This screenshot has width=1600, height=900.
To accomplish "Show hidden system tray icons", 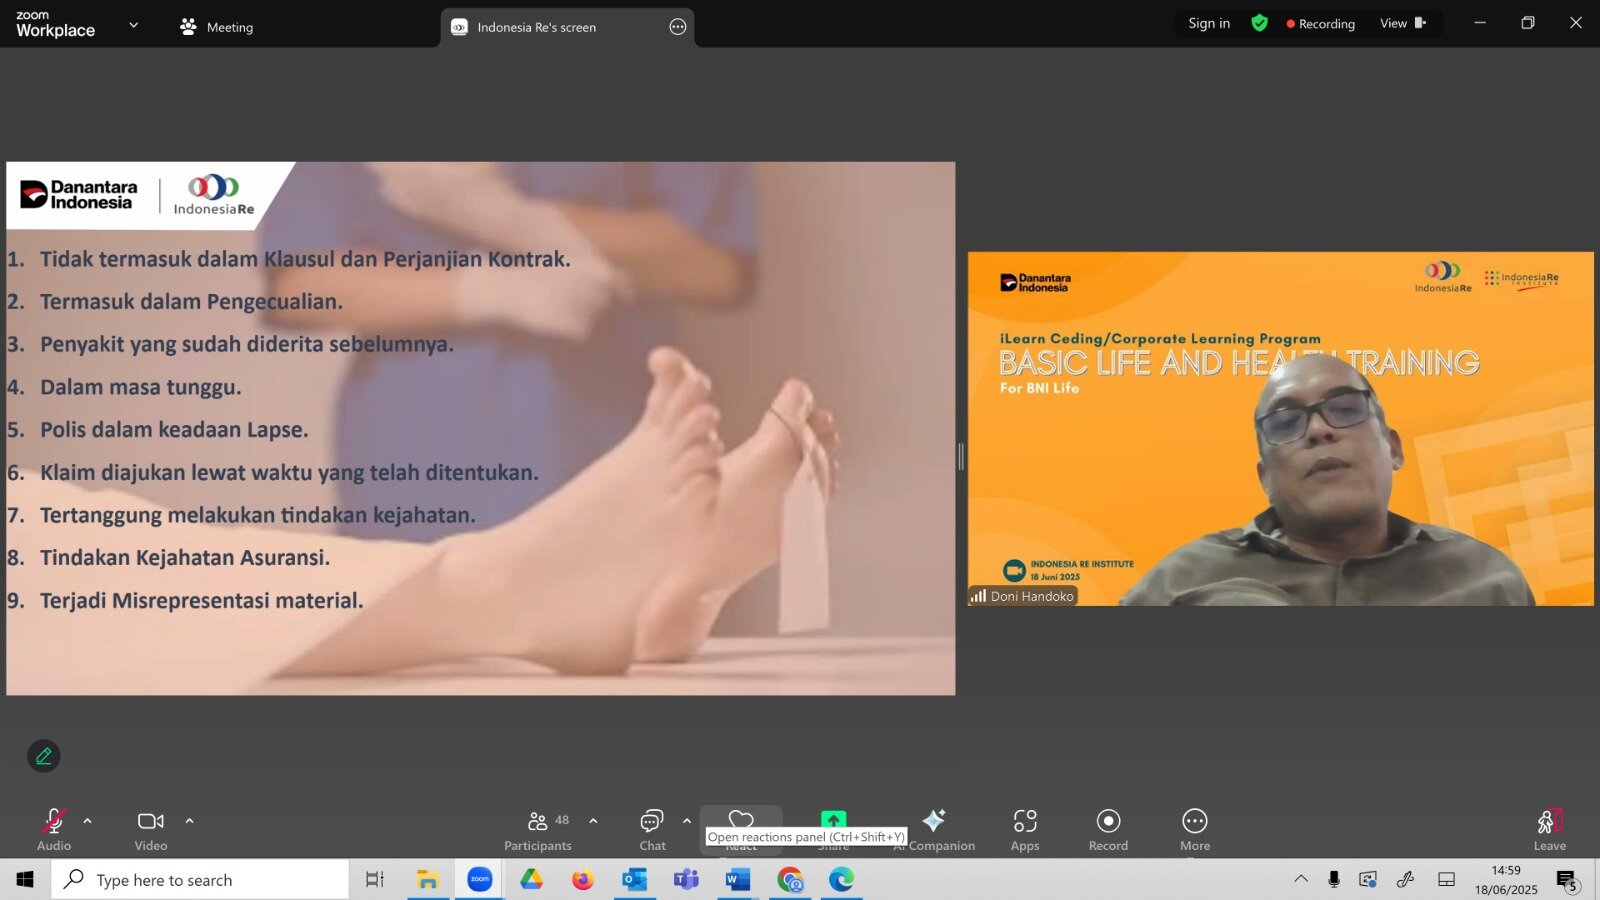I will [1301, 879].
